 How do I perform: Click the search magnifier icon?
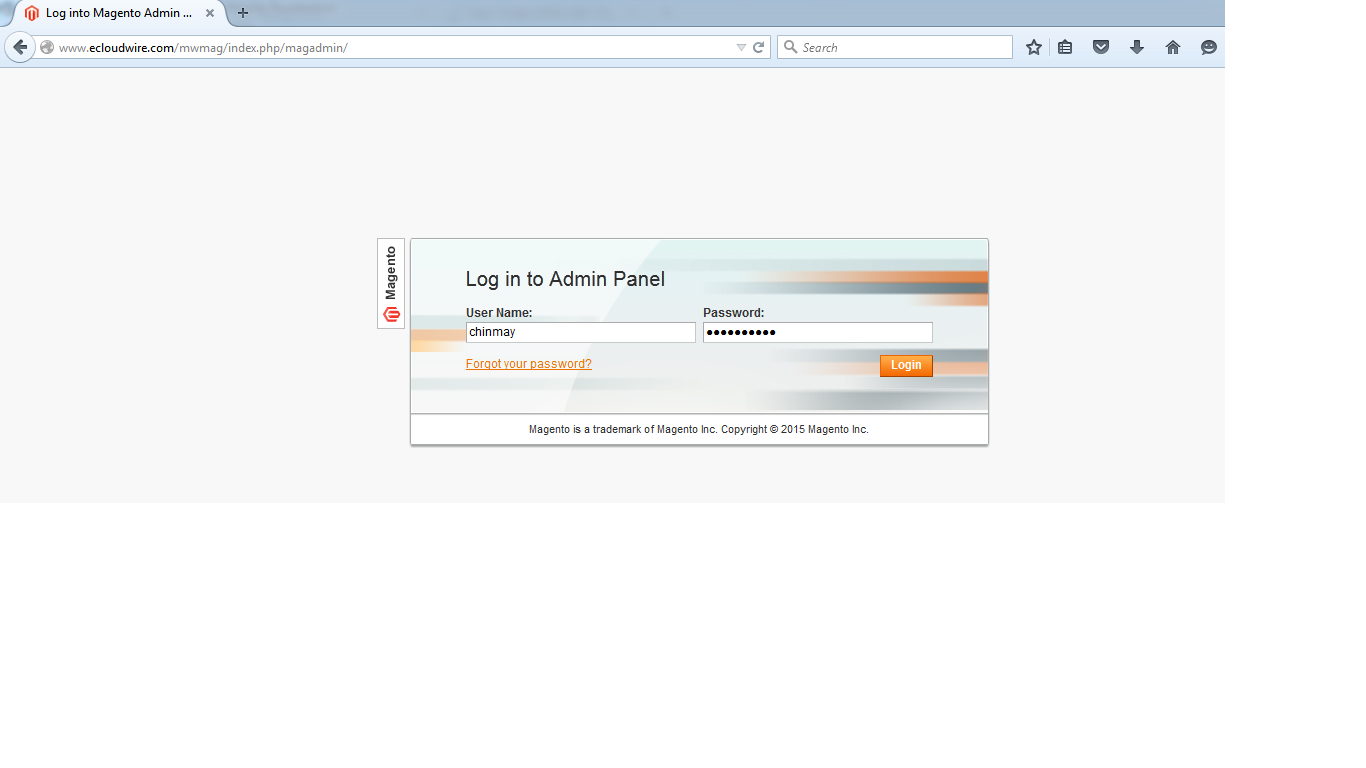click(790, 47)
